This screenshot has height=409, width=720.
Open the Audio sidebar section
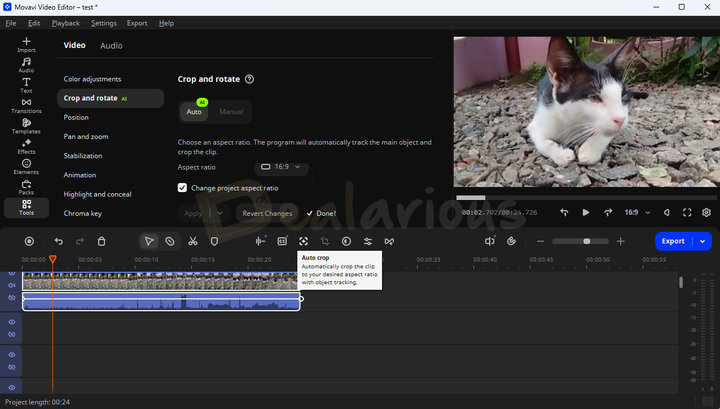[x=26, y=65]
